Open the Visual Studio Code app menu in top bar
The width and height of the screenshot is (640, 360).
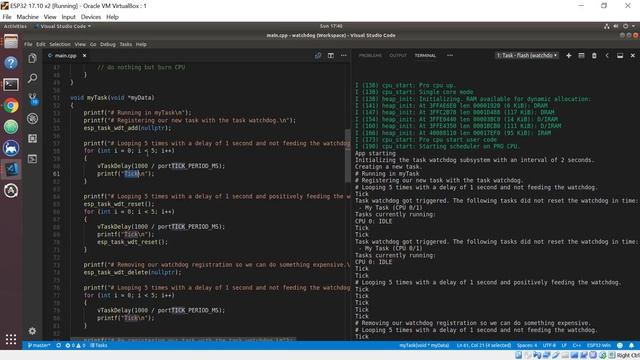click(63, 26)
